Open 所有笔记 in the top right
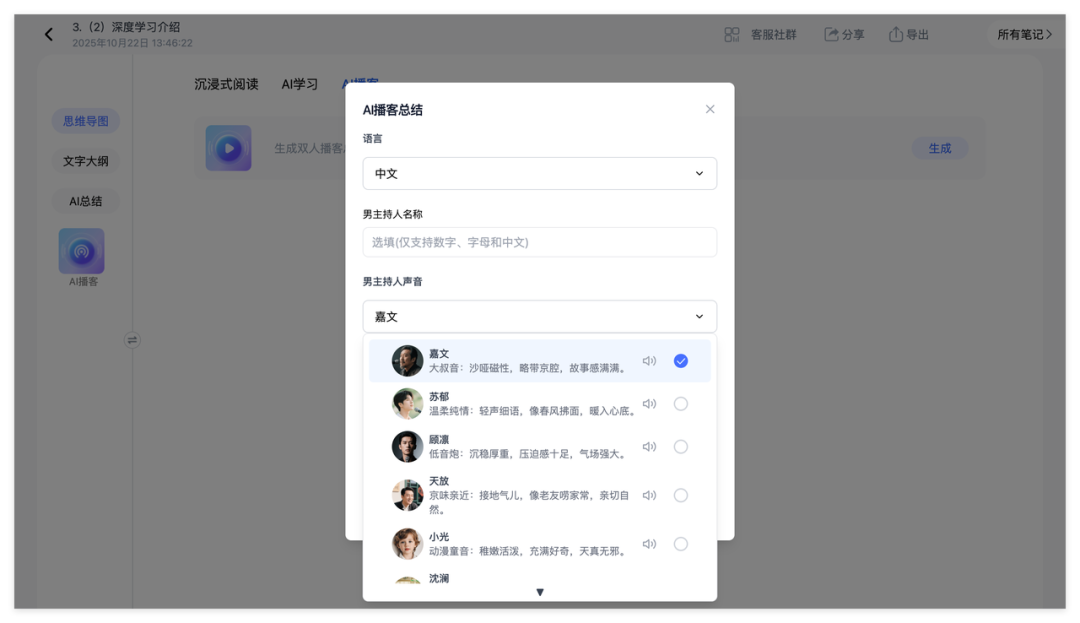1080x623 pixels. (x=1023, y=33)
